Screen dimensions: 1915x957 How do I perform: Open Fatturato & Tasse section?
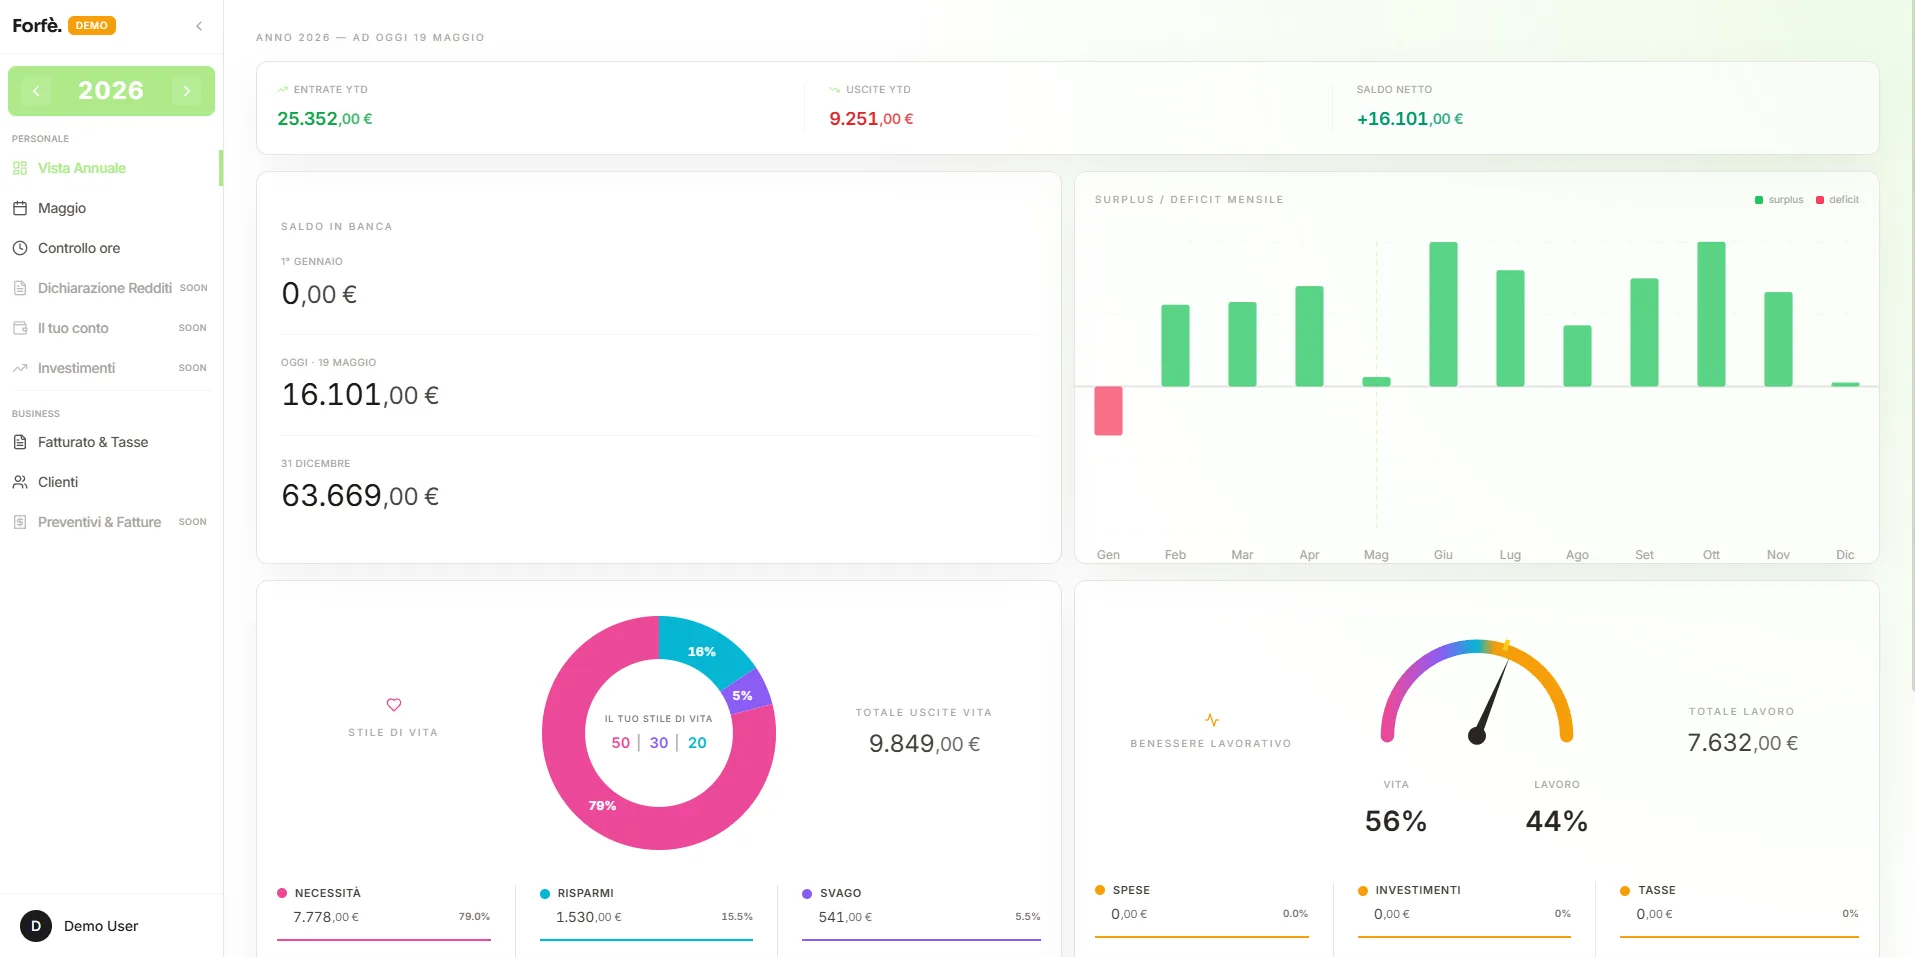(111, 442)
